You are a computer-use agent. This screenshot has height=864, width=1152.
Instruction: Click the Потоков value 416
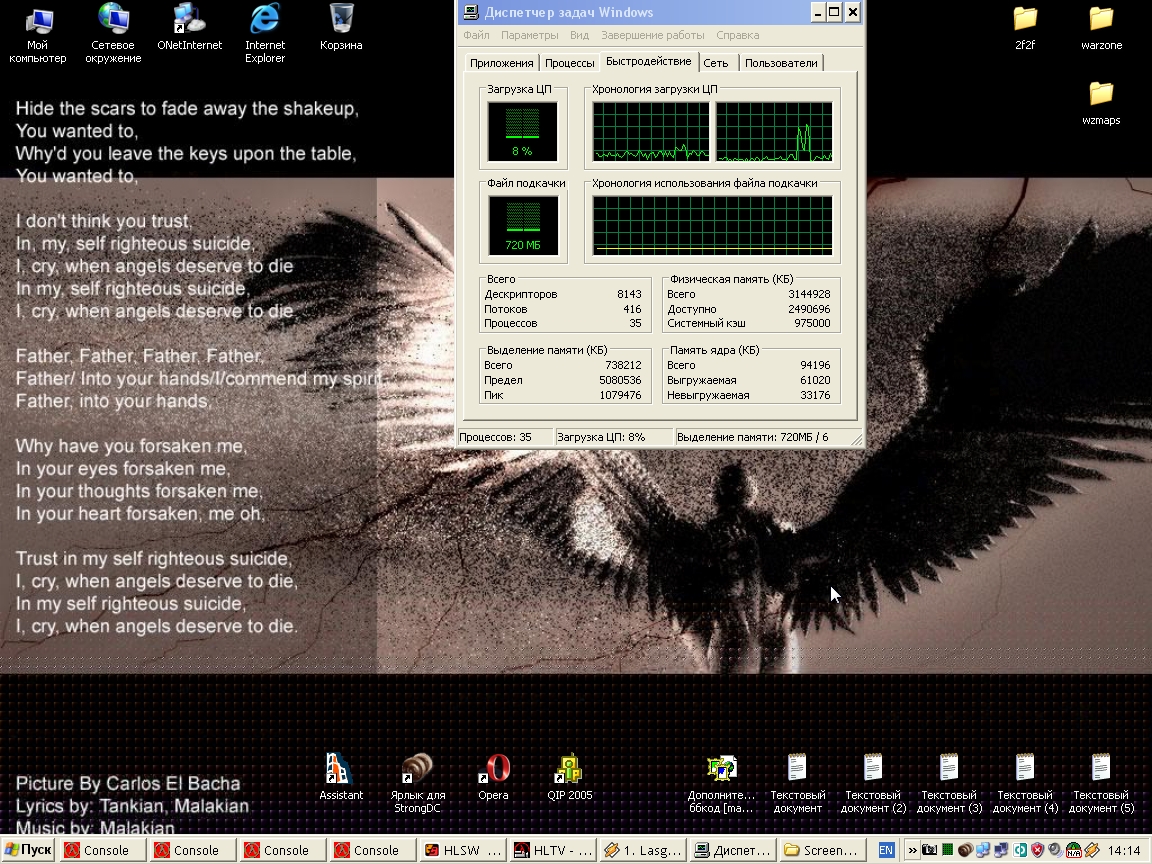pos(632,309)
